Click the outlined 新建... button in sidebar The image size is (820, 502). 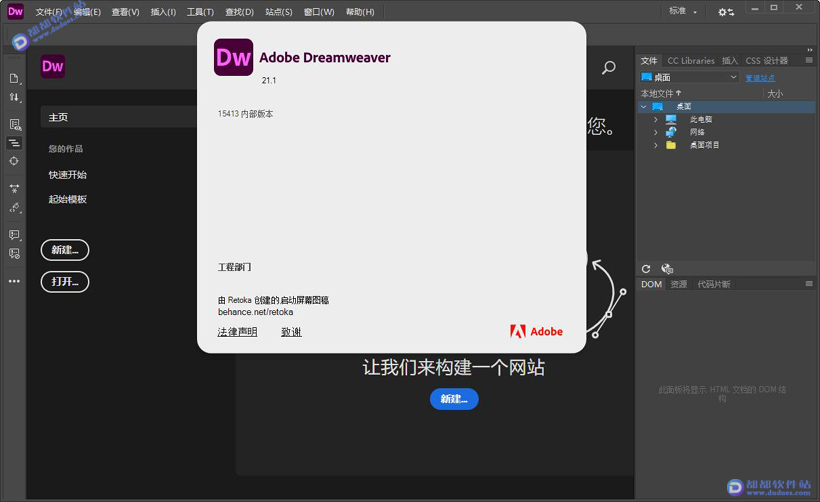(65, 250)
